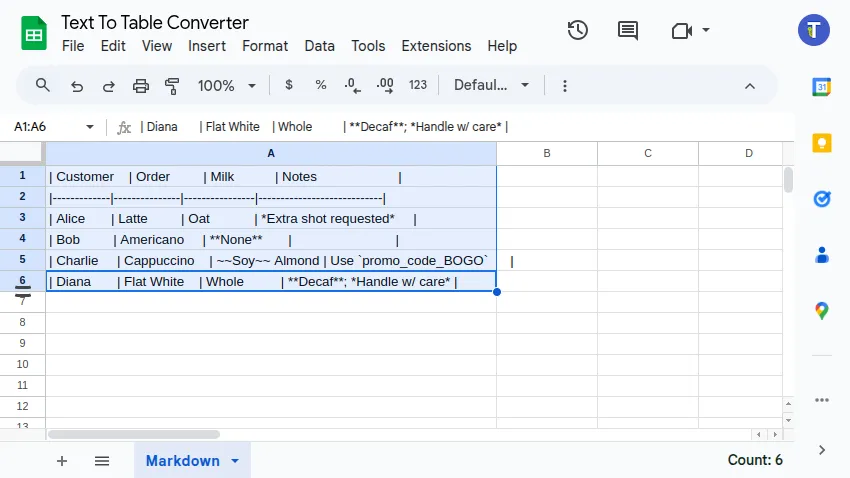Screen dimensions: 850x478
Task: Open the Tools menu
Action: (x=368, y=46)
